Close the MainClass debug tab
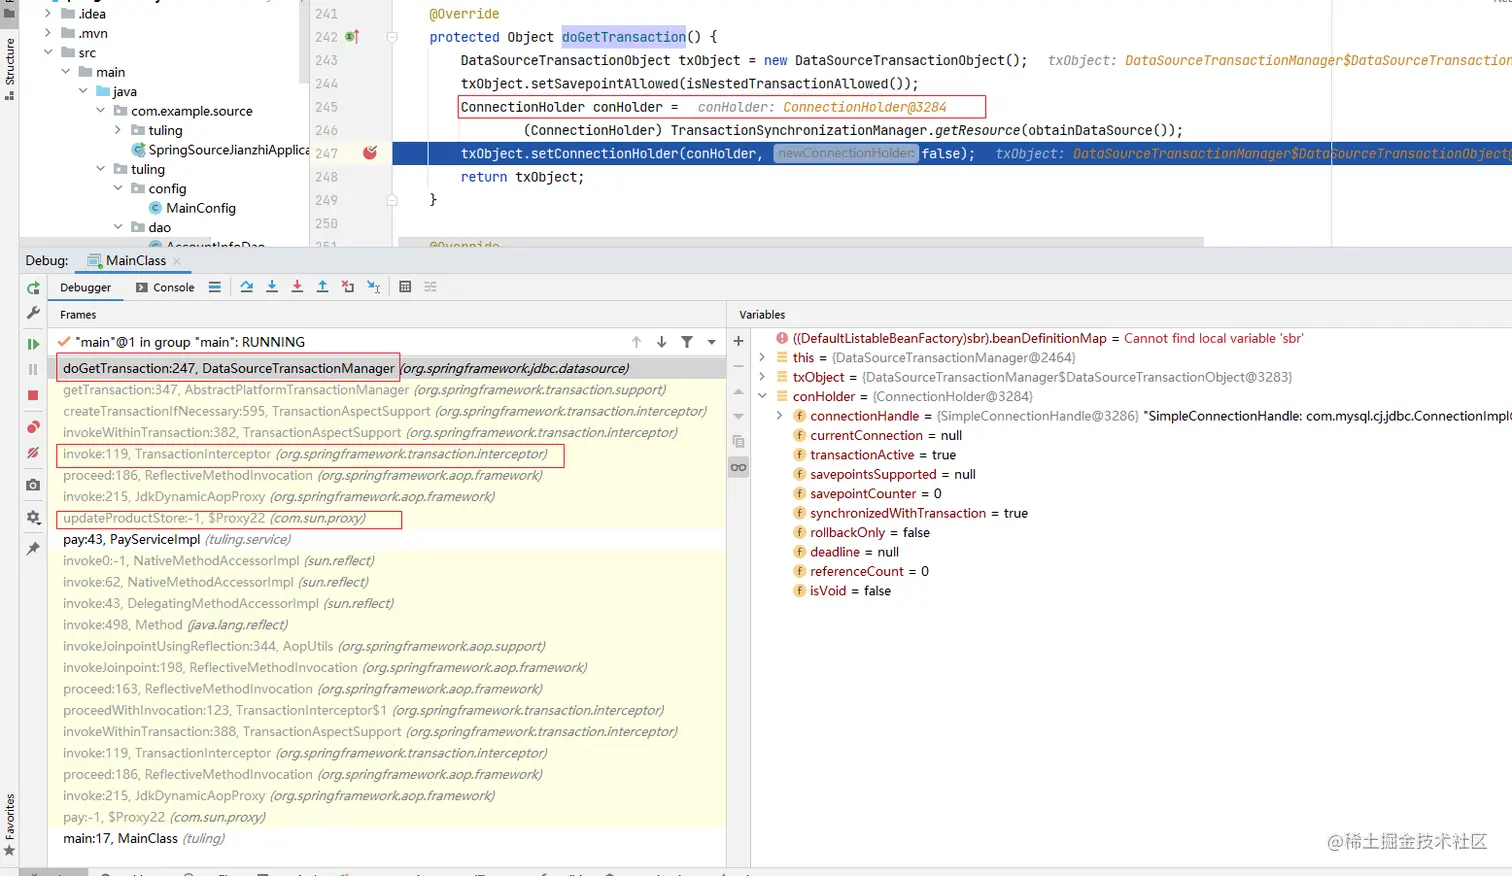This screenshot has height=876, width=1512. tap(177, 261)
